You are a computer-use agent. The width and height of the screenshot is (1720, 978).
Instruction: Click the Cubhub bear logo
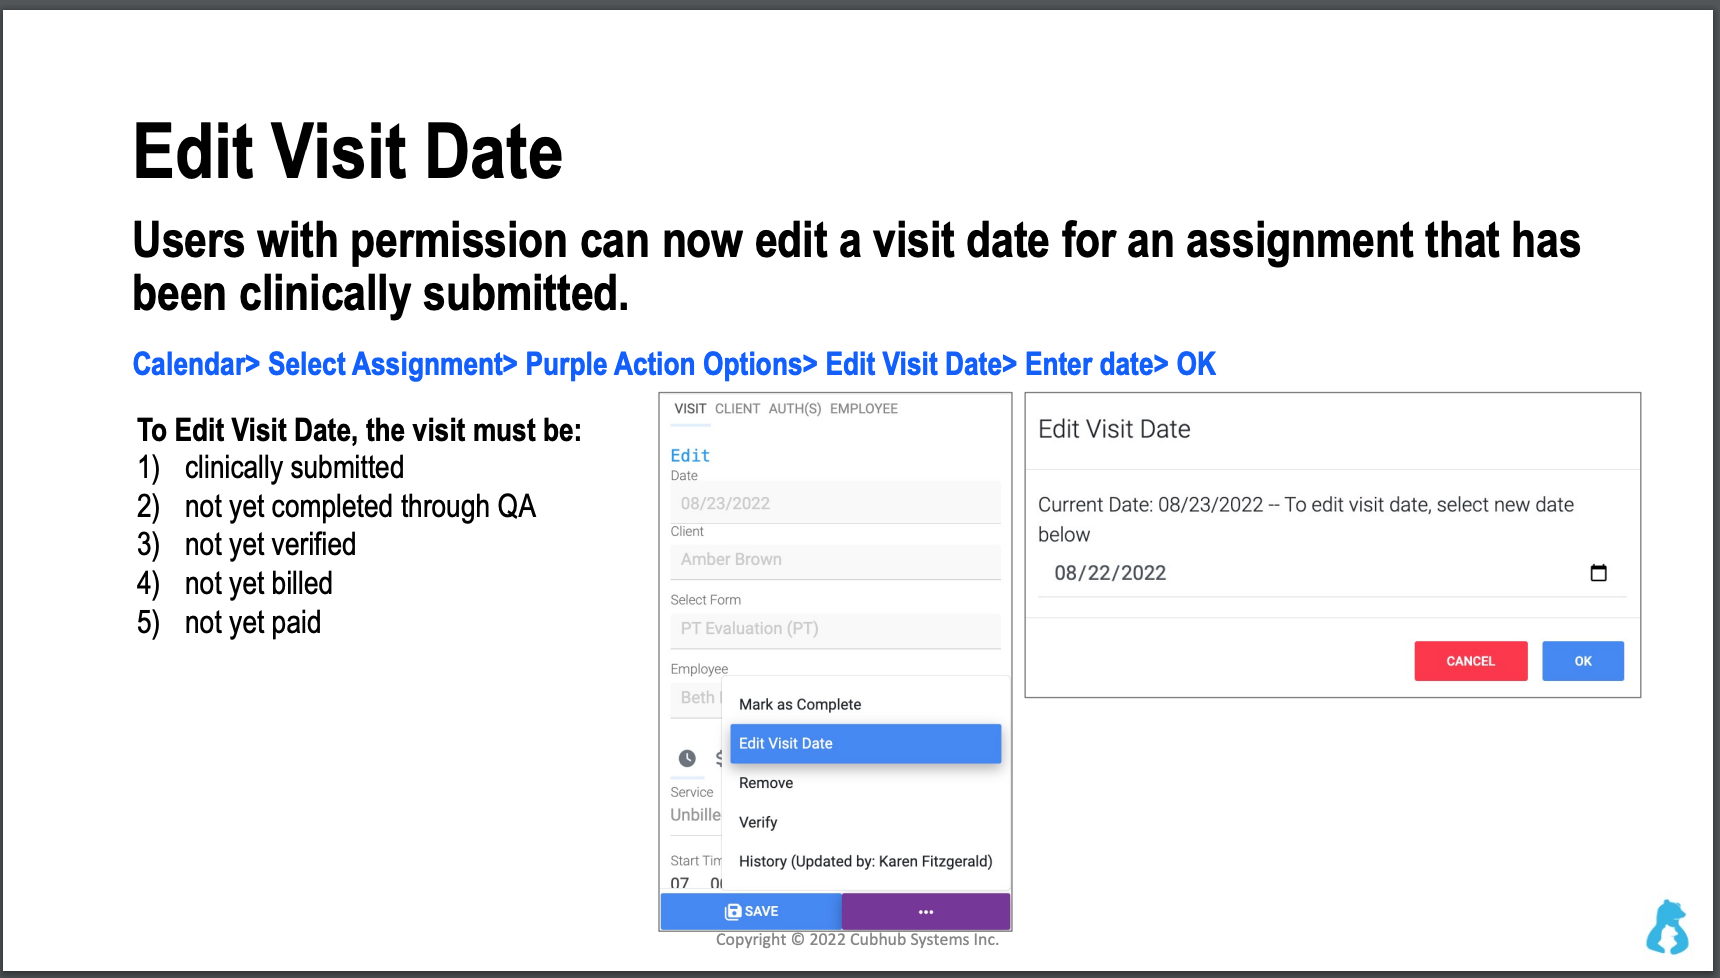(1667, 927)
